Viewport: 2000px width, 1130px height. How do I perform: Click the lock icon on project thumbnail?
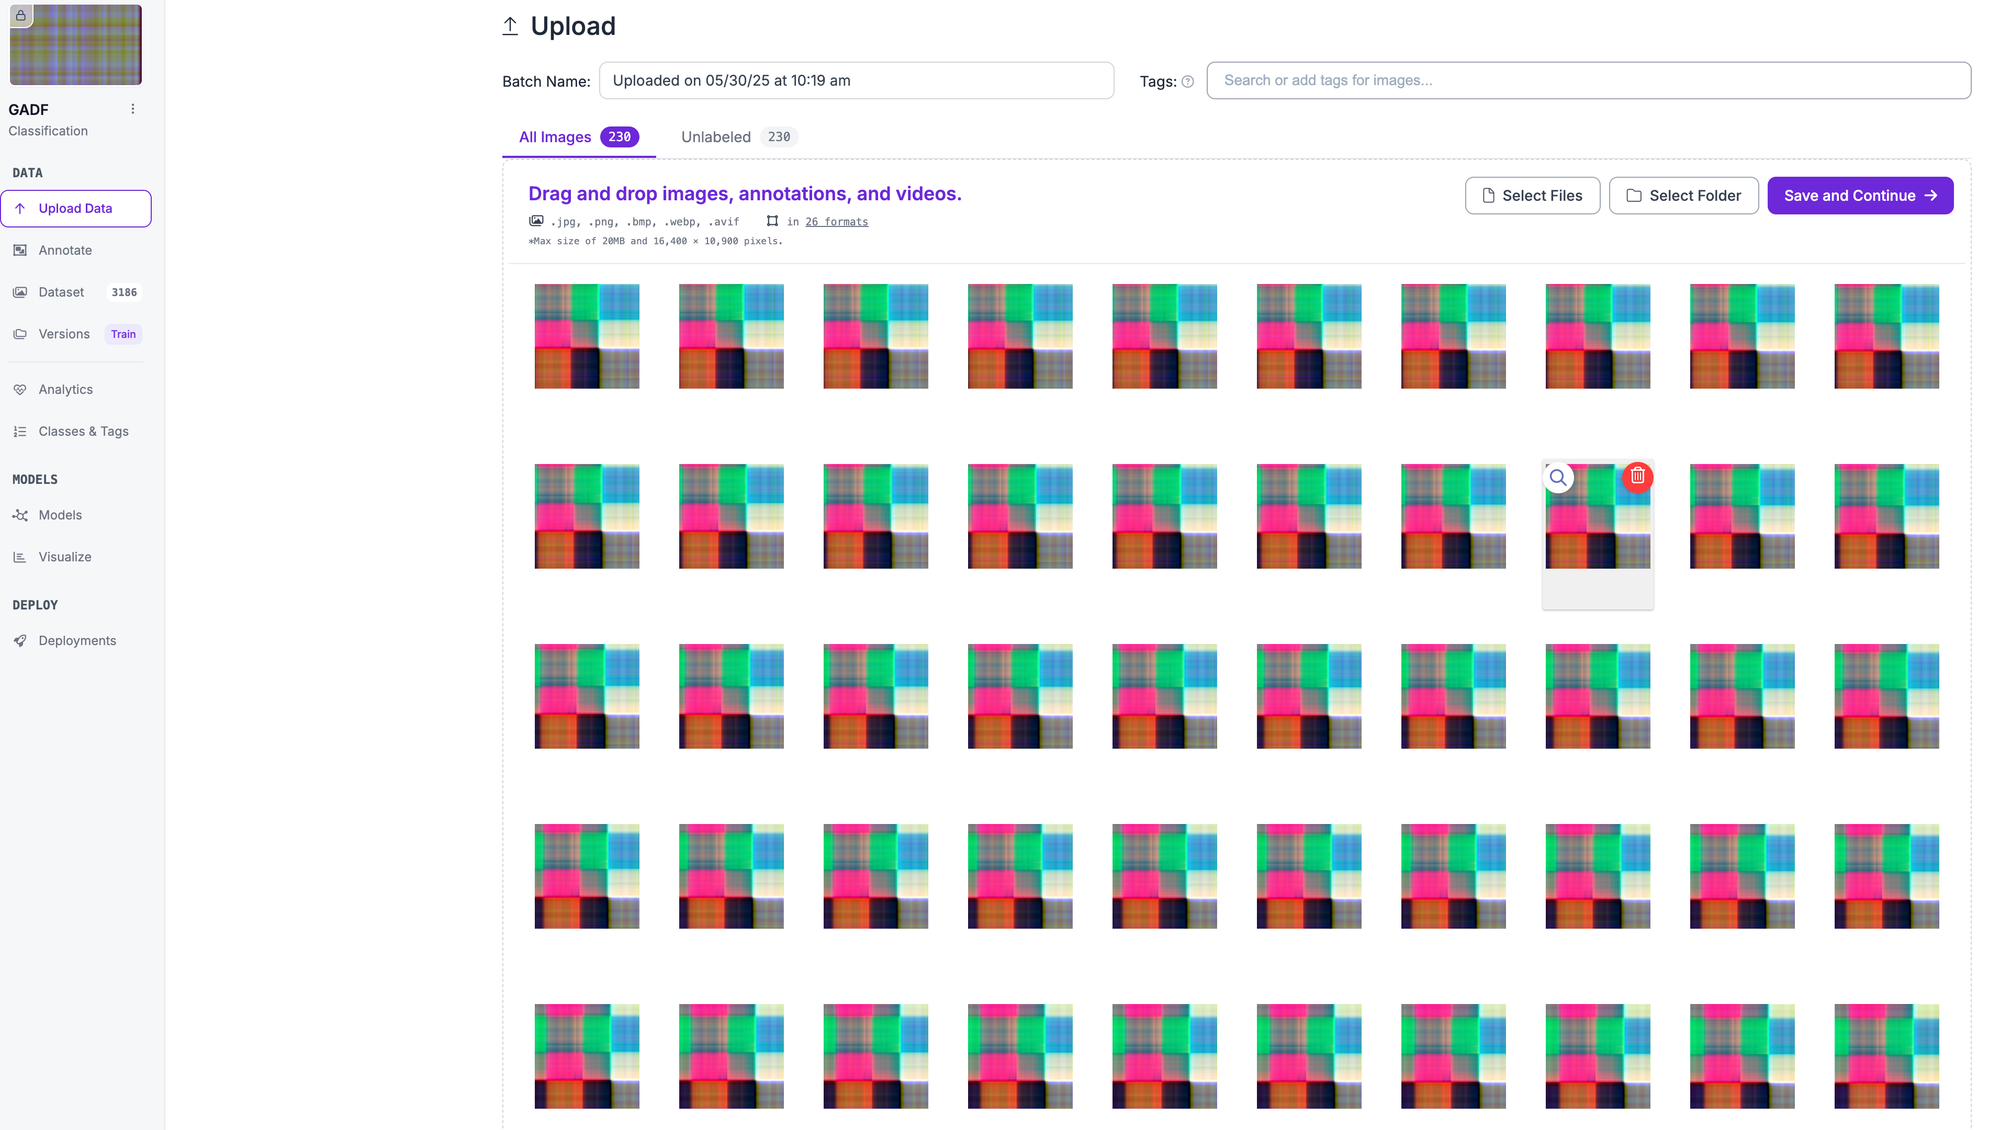coord(21,15)
